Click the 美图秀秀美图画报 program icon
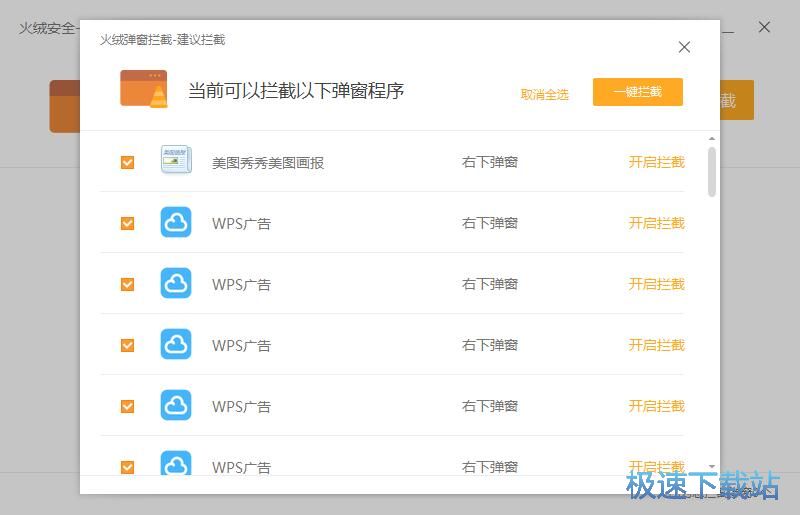The height and width of the screenshot is (515, 800). click(x=176, y=161)
